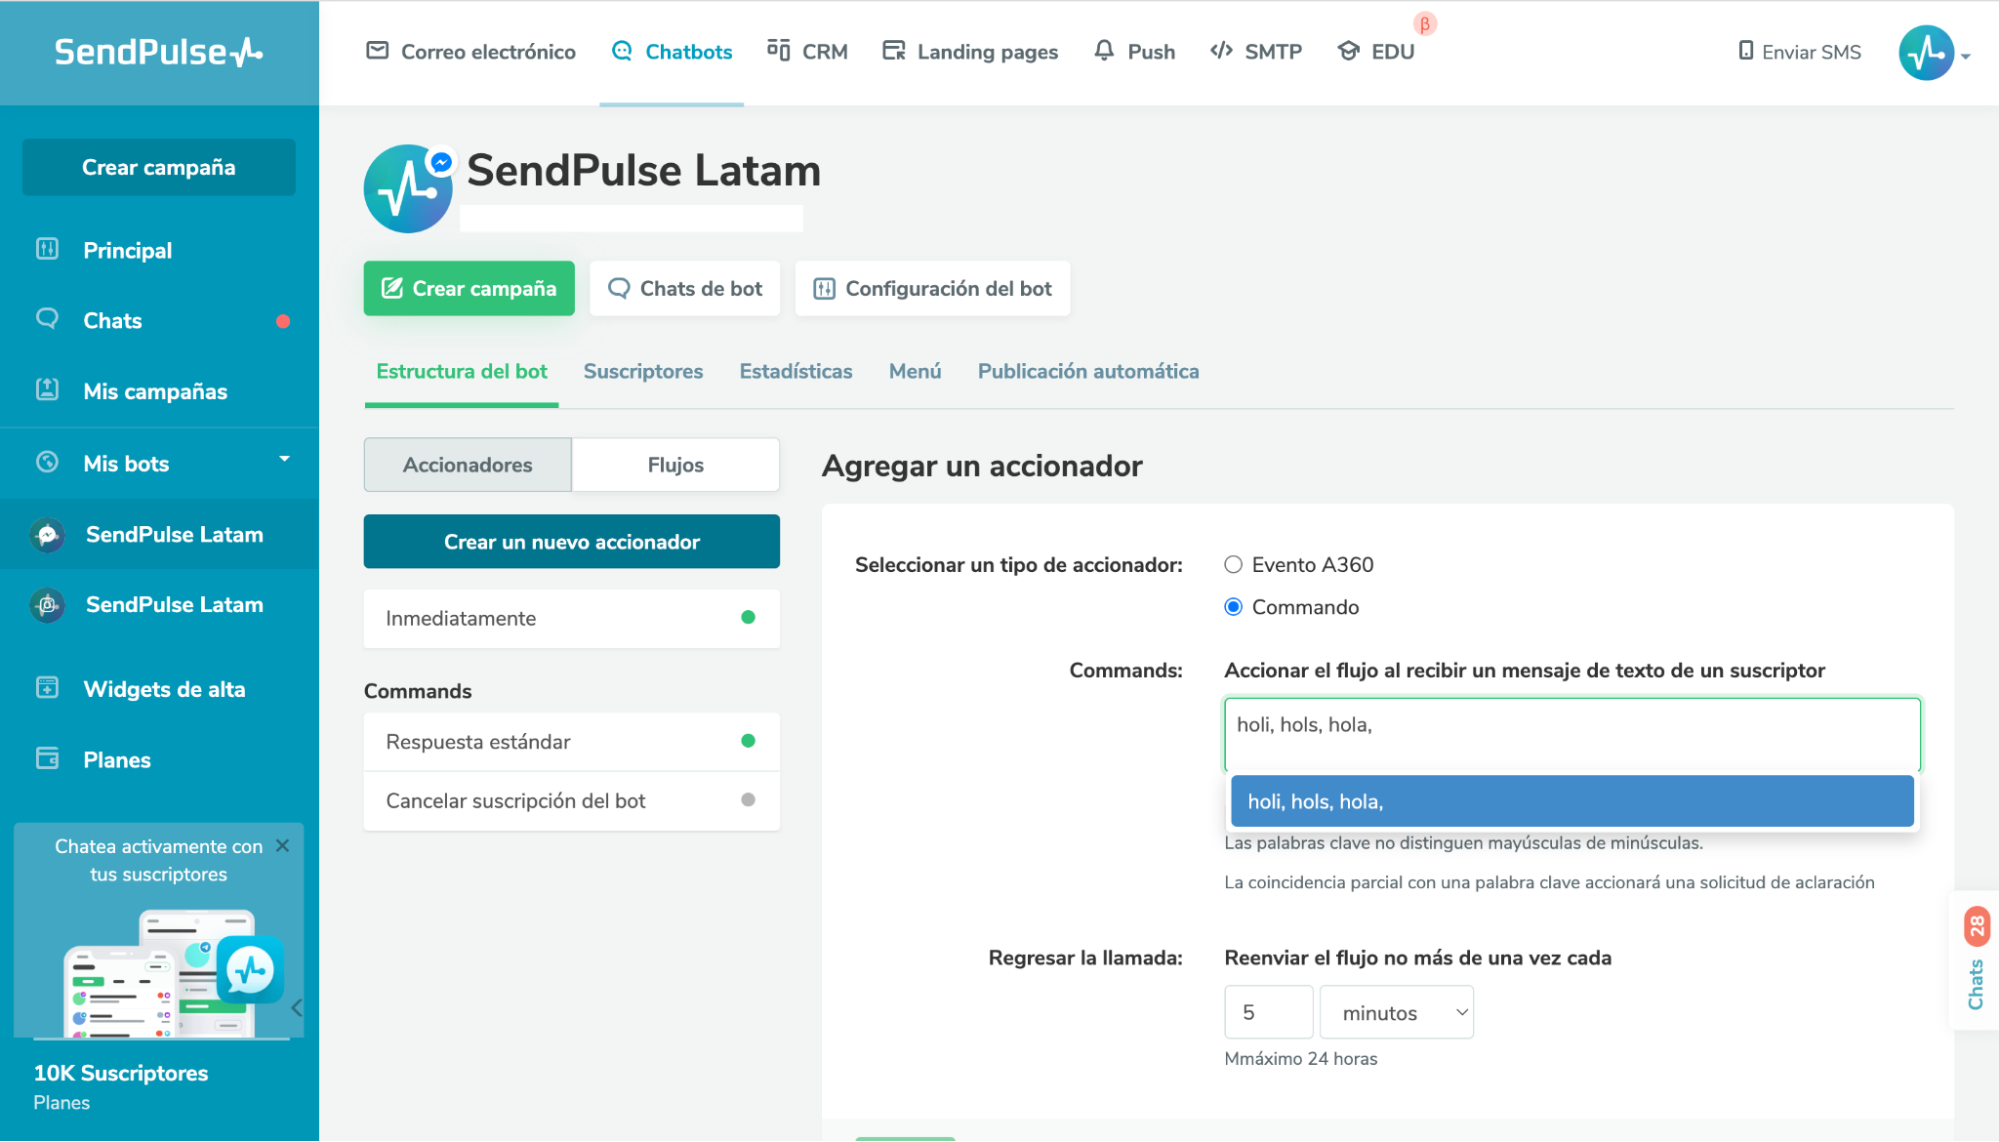Expand the Mis bots sidebar section
1999x1142 pixels.
point(285,460)
